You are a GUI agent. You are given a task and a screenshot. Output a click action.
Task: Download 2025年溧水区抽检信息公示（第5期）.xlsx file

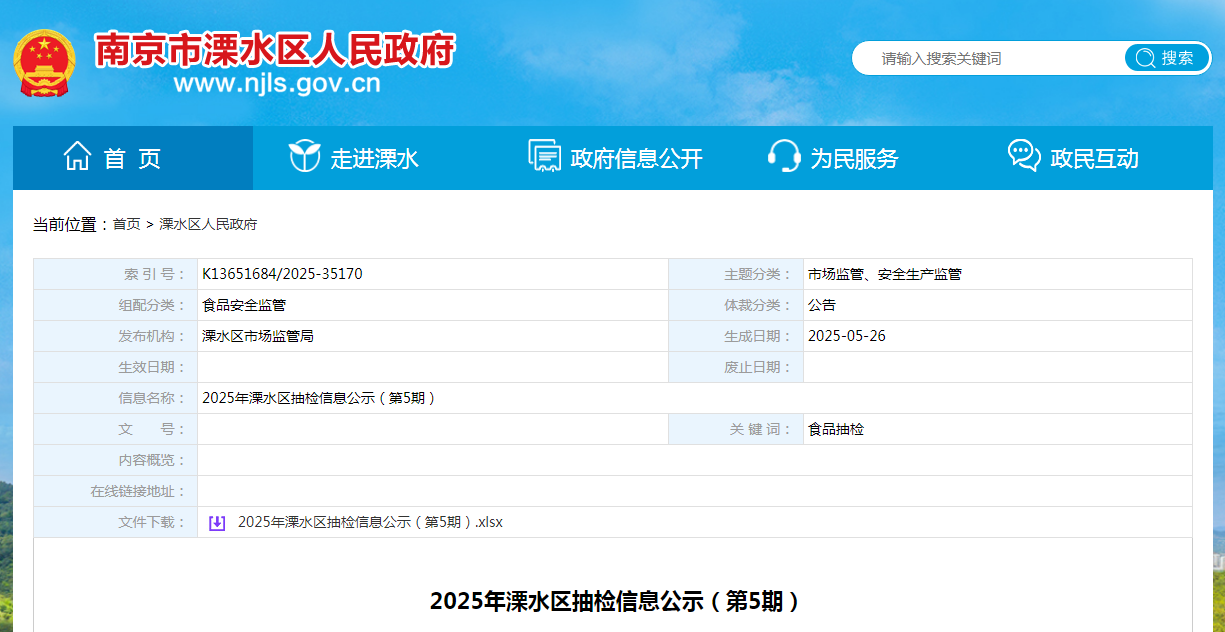(x=370, y=522)
